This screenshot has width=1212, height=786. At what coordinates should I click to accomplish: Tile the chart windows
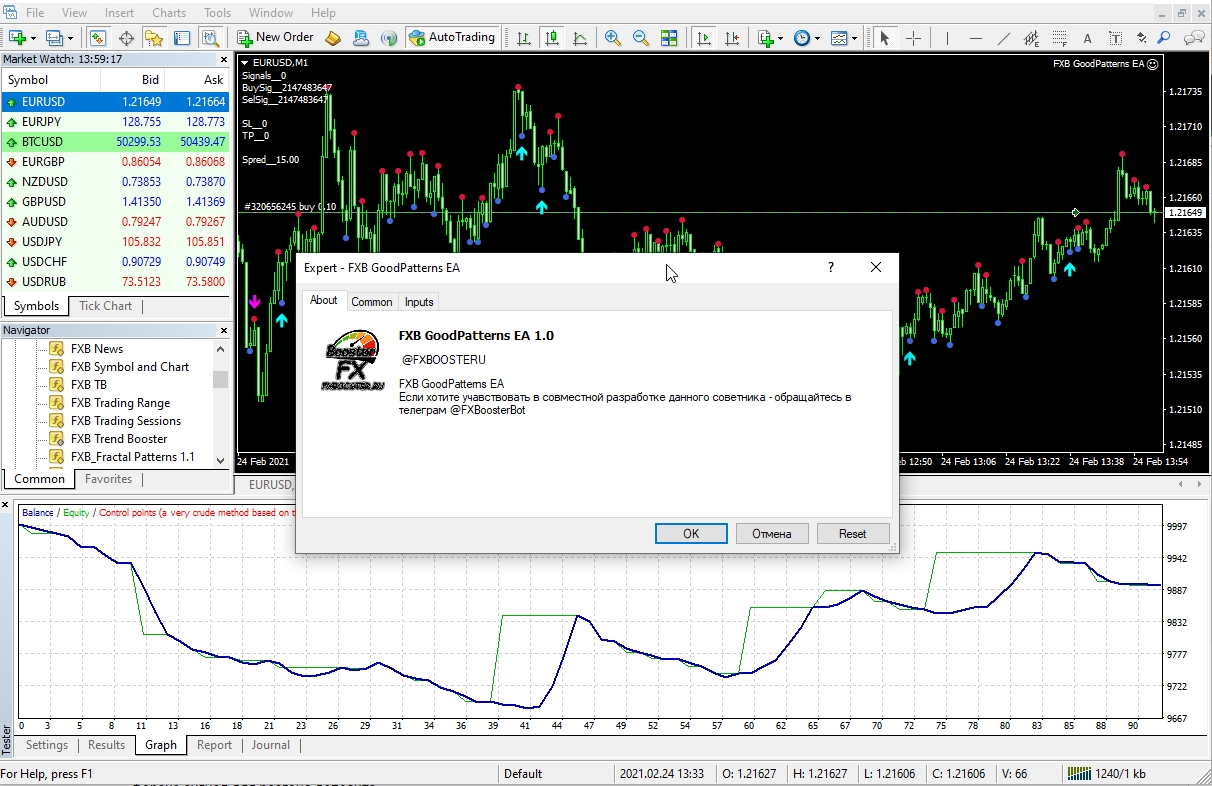(669, 38)
